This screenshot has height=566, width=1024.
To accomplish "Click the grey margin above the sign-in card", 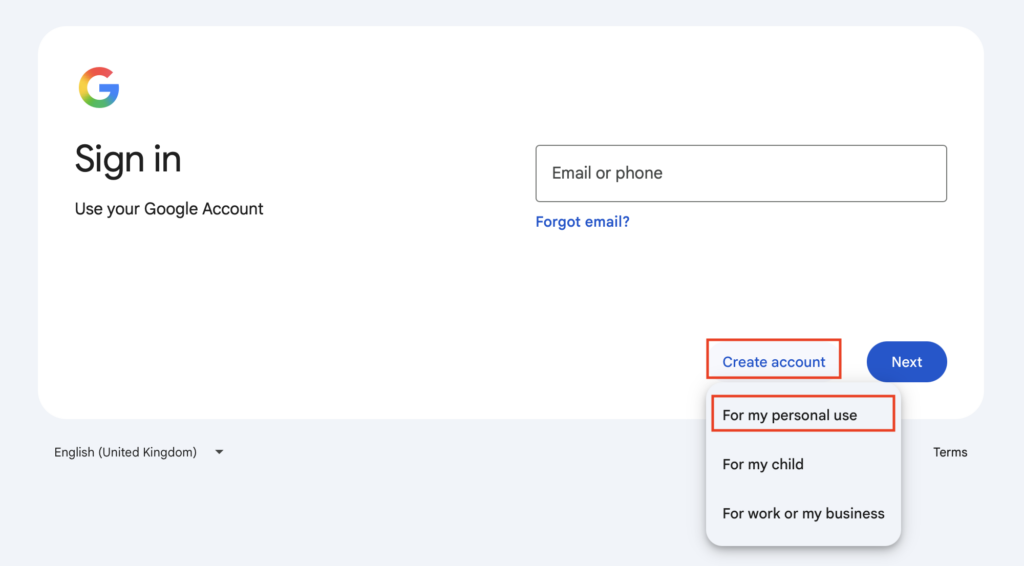I will pos(512,12).
